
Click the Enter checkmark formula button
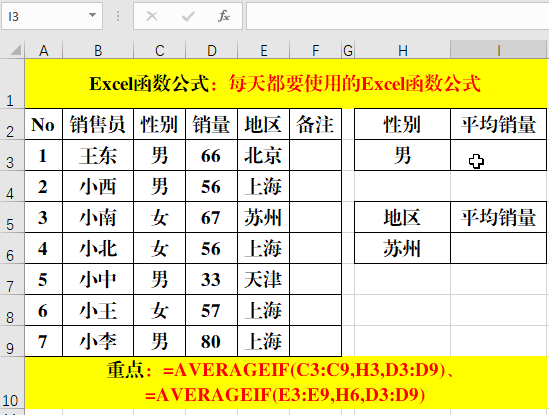point(188,16)
